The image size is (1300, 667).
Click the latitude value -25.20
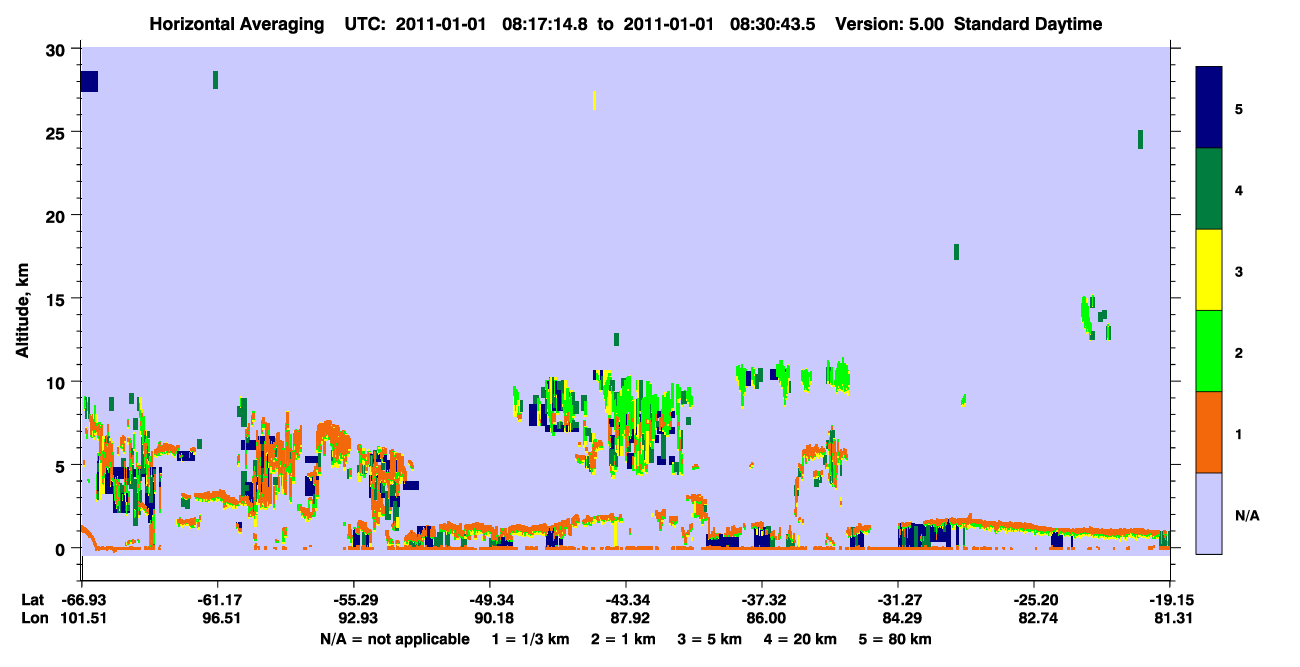[1034, 600]
